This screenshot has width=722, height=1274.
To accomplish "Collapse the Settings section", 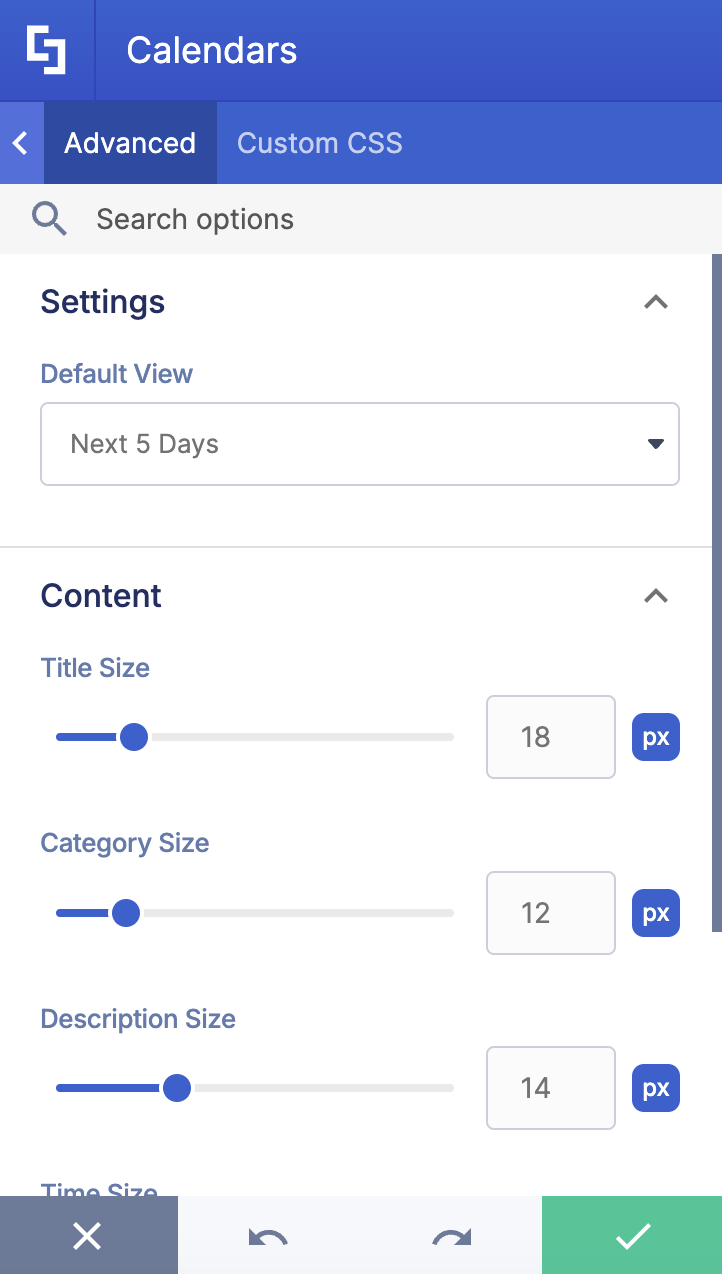I will tap(656, 302).
